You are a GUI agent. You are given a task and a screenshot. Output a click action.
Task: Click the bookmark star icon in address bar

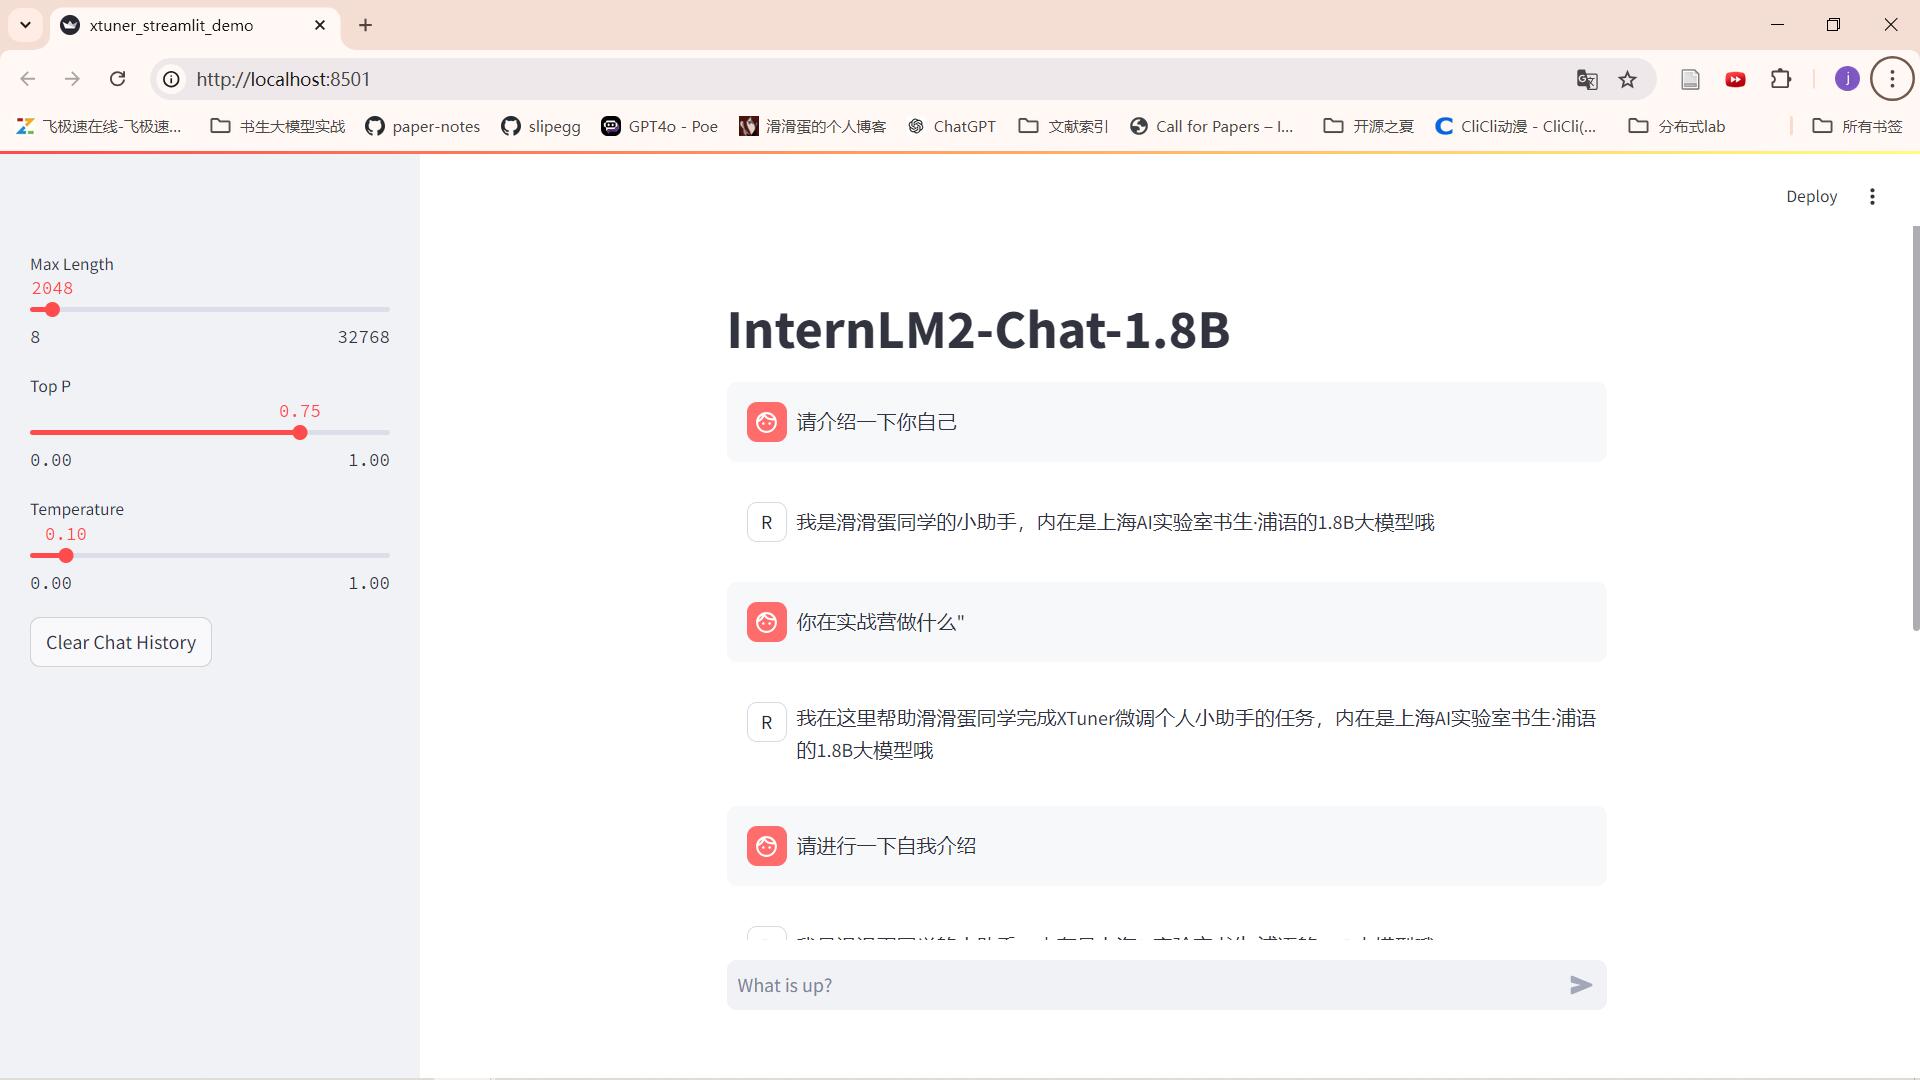pyautogui.click(x=1629, y=79)
